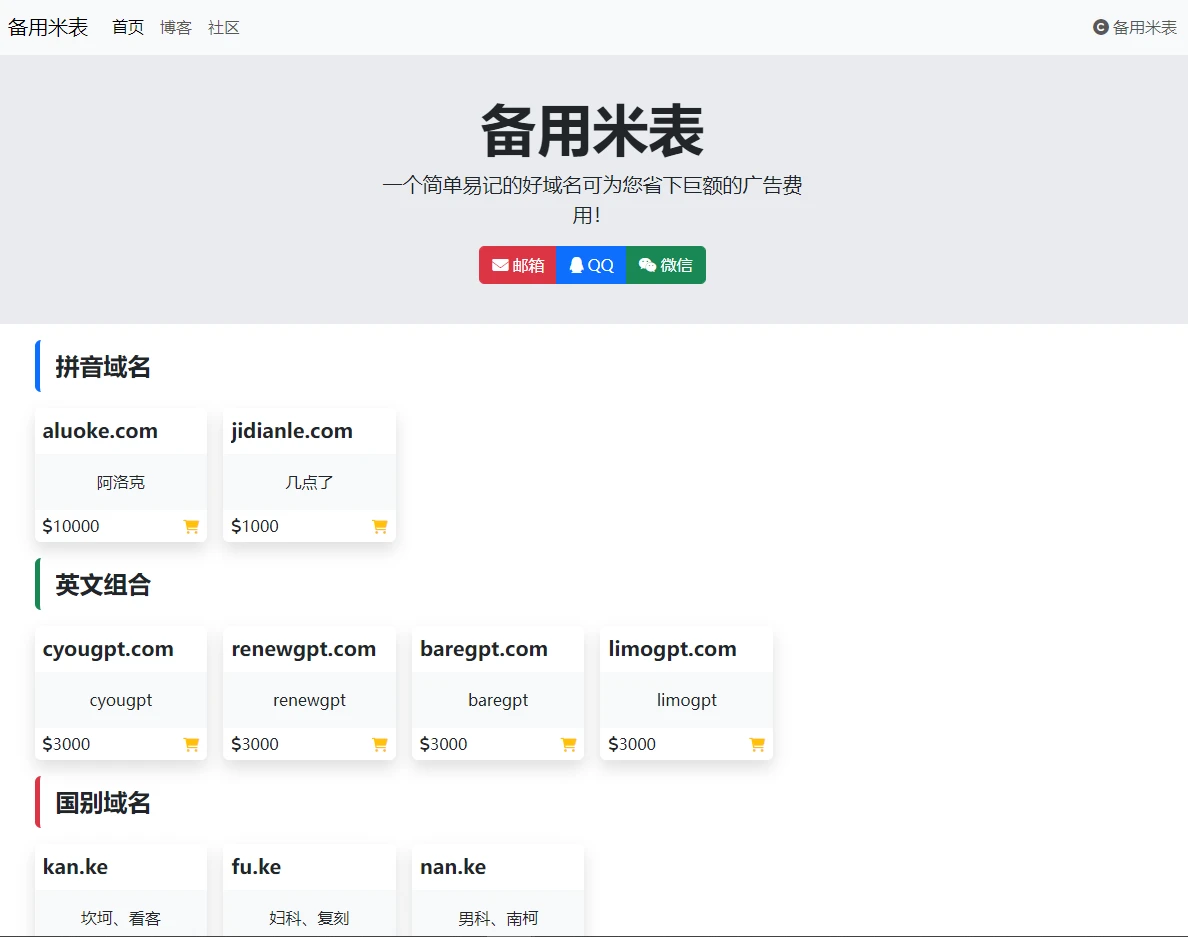Click the red 邮箱 email button
The width and height of the screenshot is (1188, 937).
[518, 265]
